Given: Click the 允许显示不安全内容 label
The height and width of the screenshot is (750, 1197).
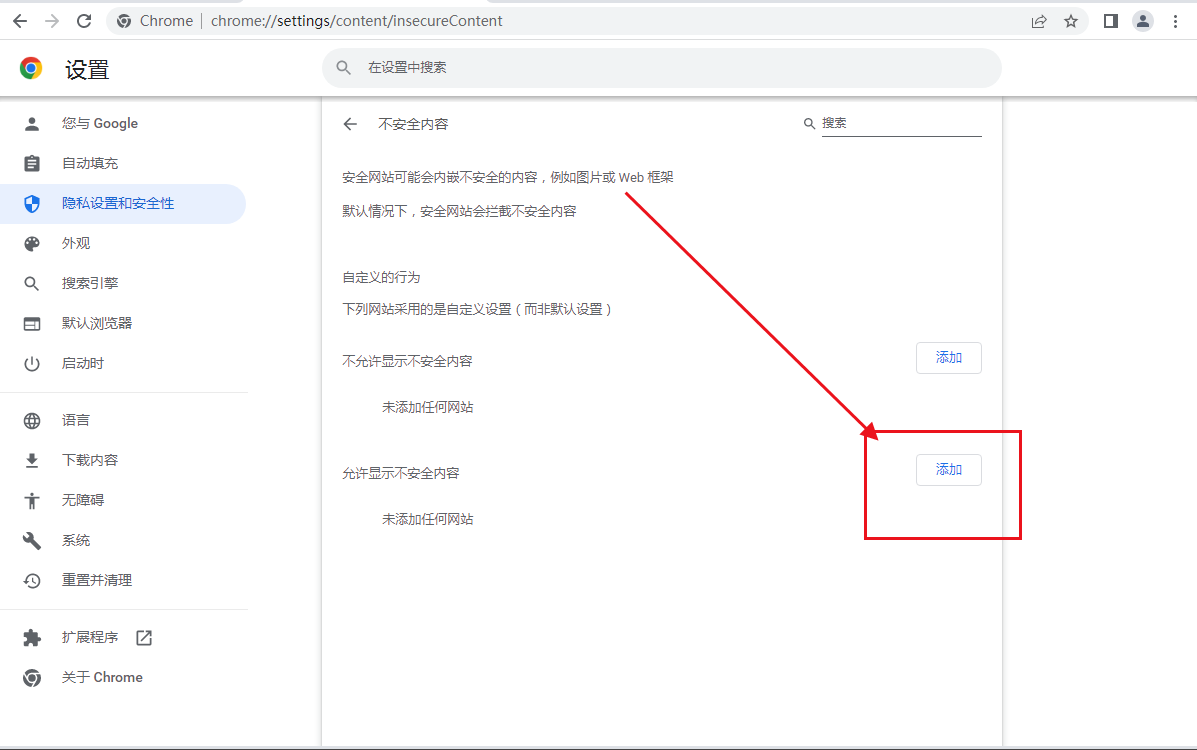Looking at the screenshot, I should (x=401, y=474).
